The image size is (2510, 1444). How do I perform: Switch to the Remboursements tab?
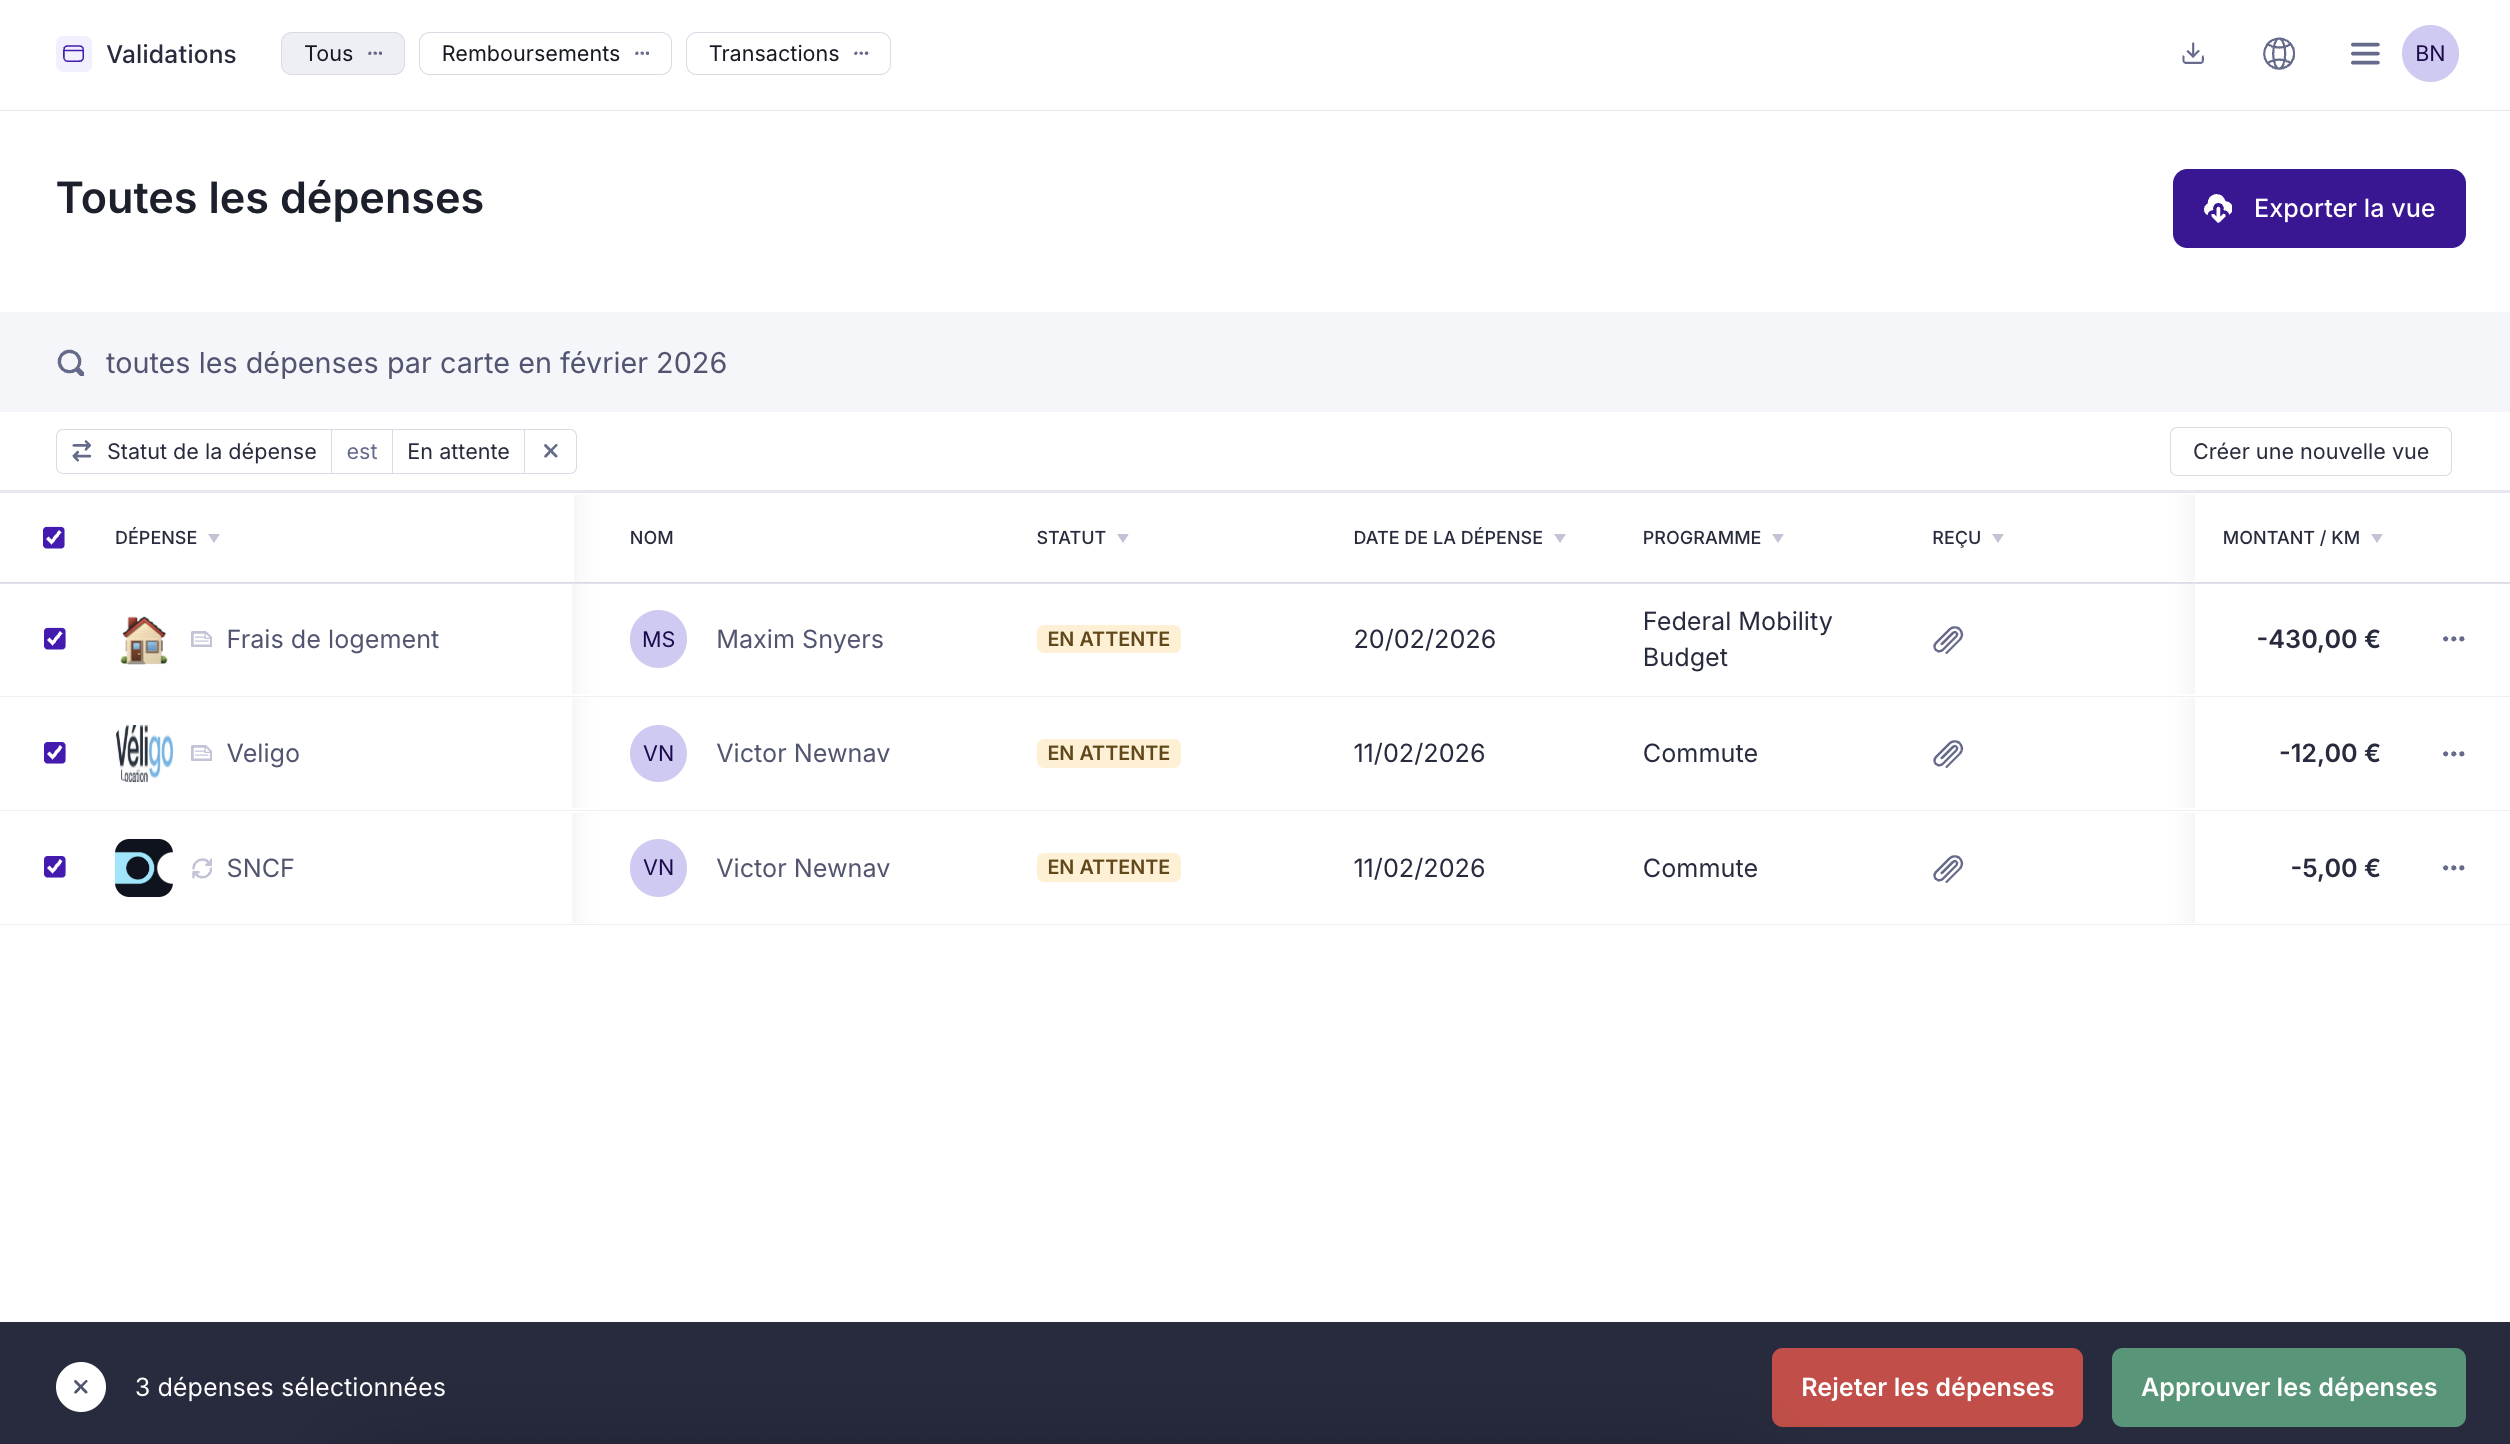click(x=531, y=53)
